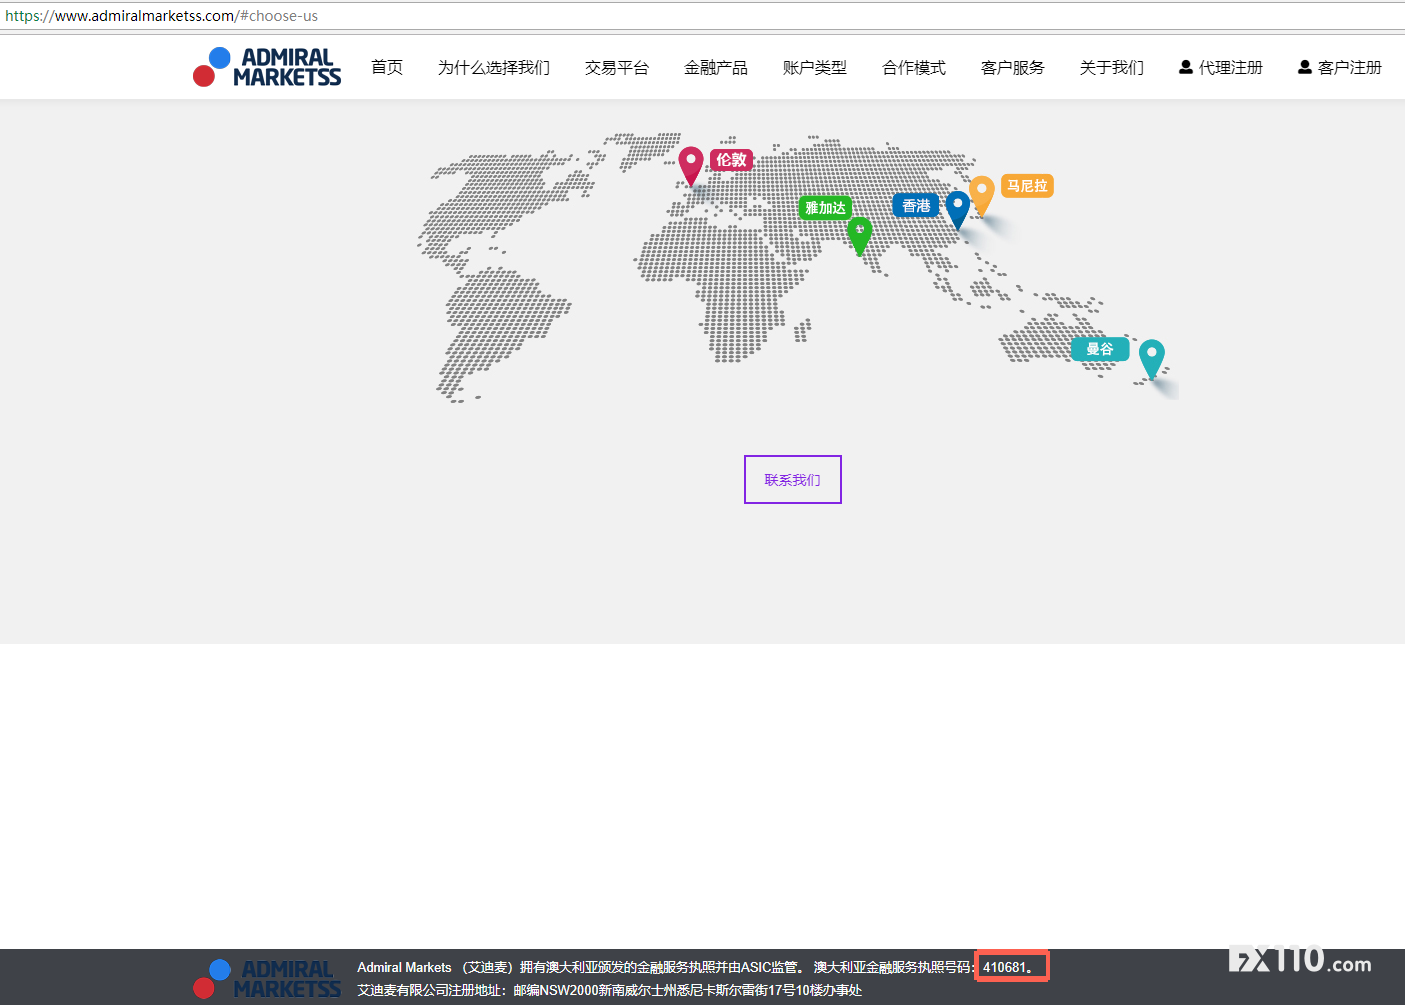Select the 马尼拉 city label
Image resolution: width=1405 pixels, height=1005 pixels.
1027,186
